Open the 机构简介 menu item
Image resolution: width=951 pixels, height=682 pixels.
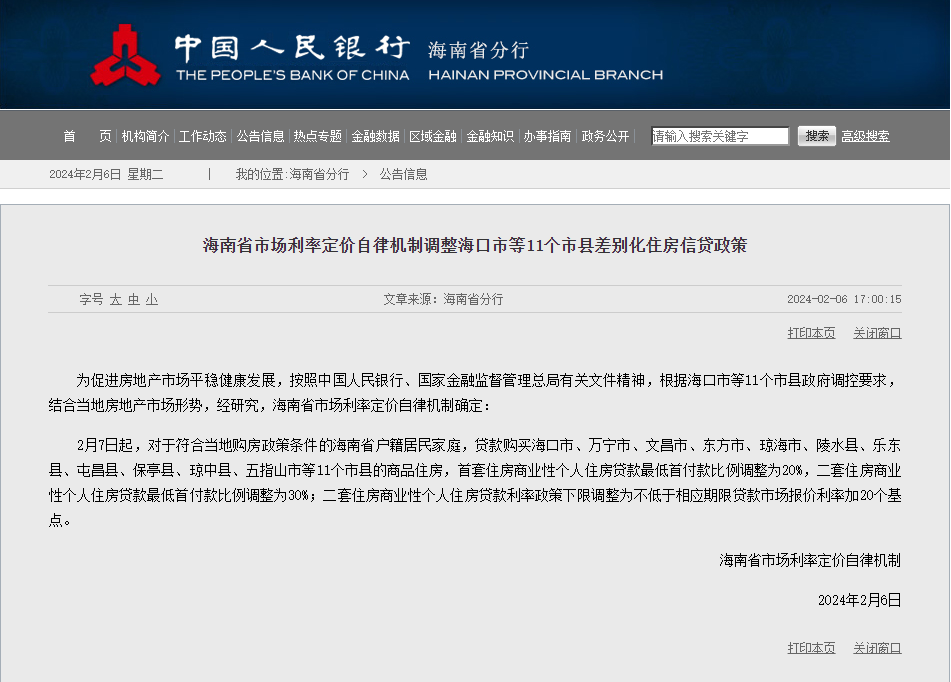pyautogui.click(x=145, y=136)
